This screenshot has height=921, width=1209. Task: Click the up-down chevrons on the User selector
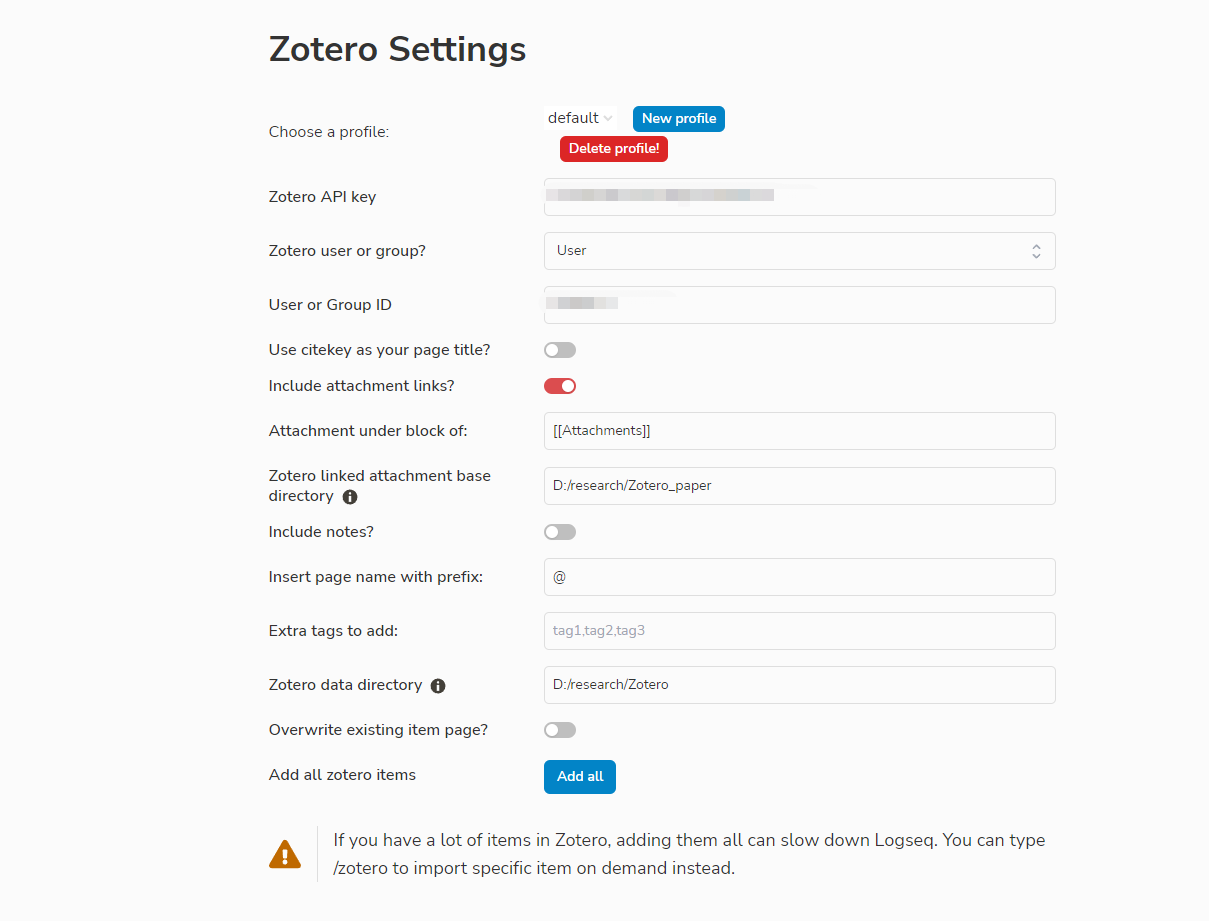point(1036,250)
